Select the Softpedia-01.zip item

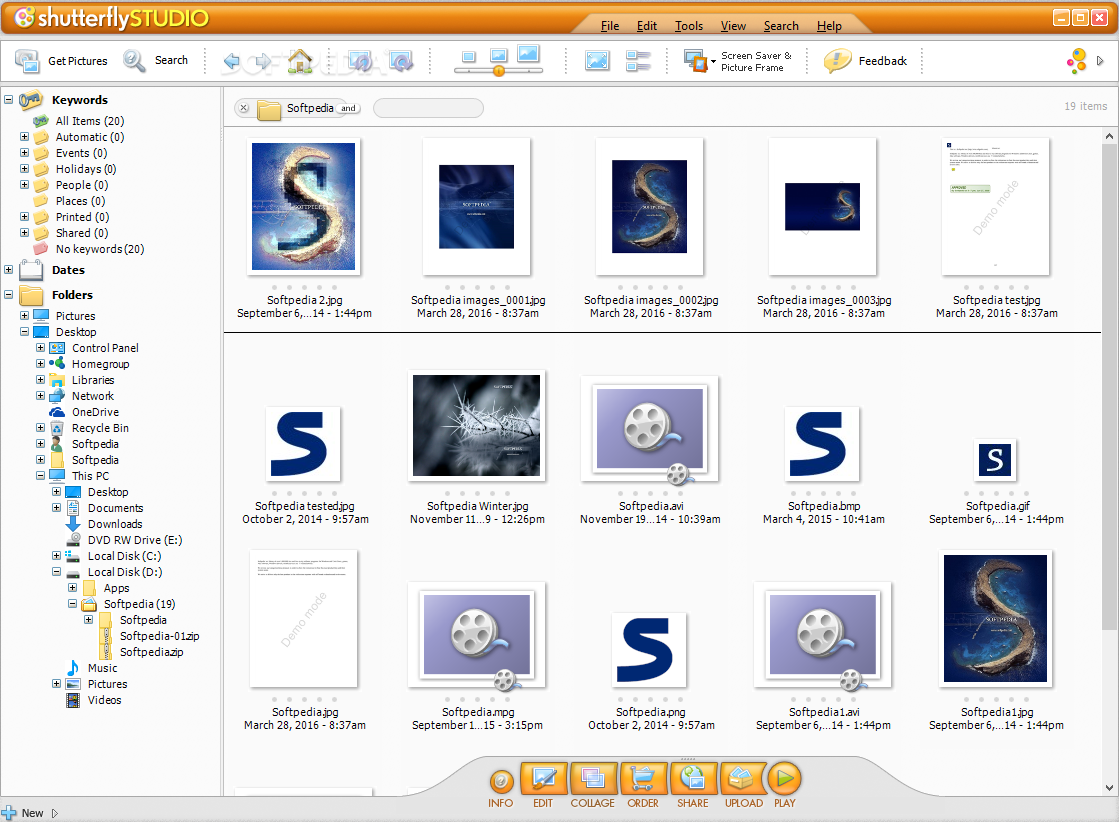point(159,636)
